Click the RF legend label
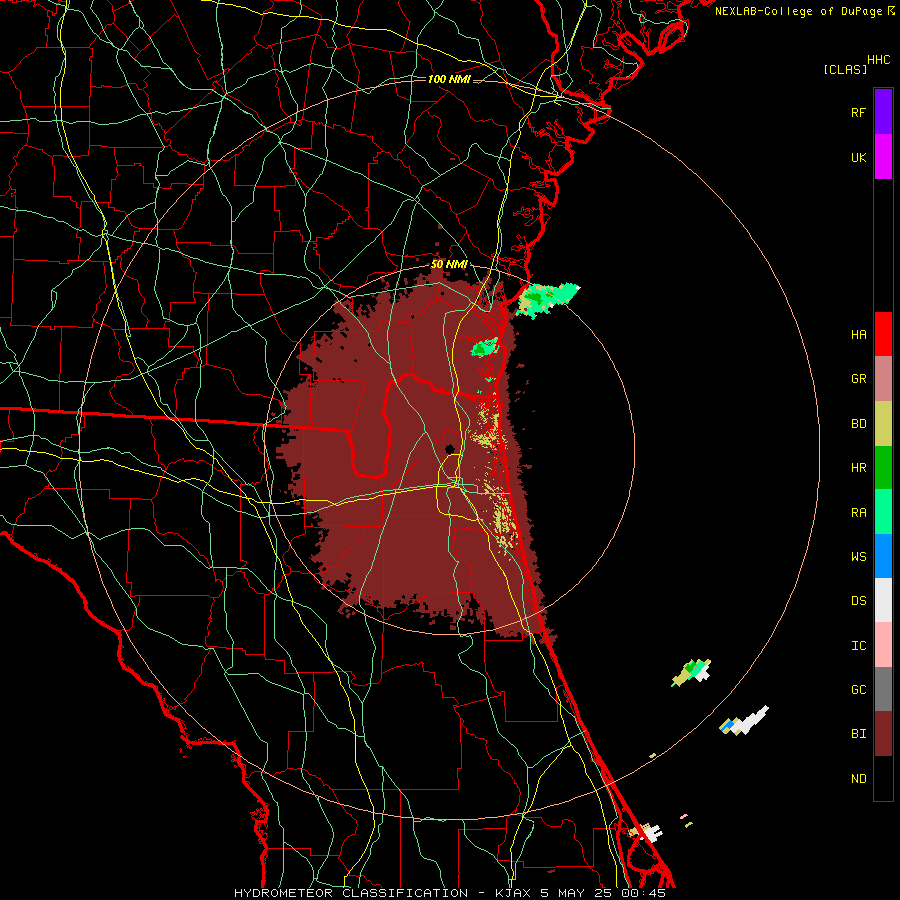The image size is (900, 900). pos(858,112)
